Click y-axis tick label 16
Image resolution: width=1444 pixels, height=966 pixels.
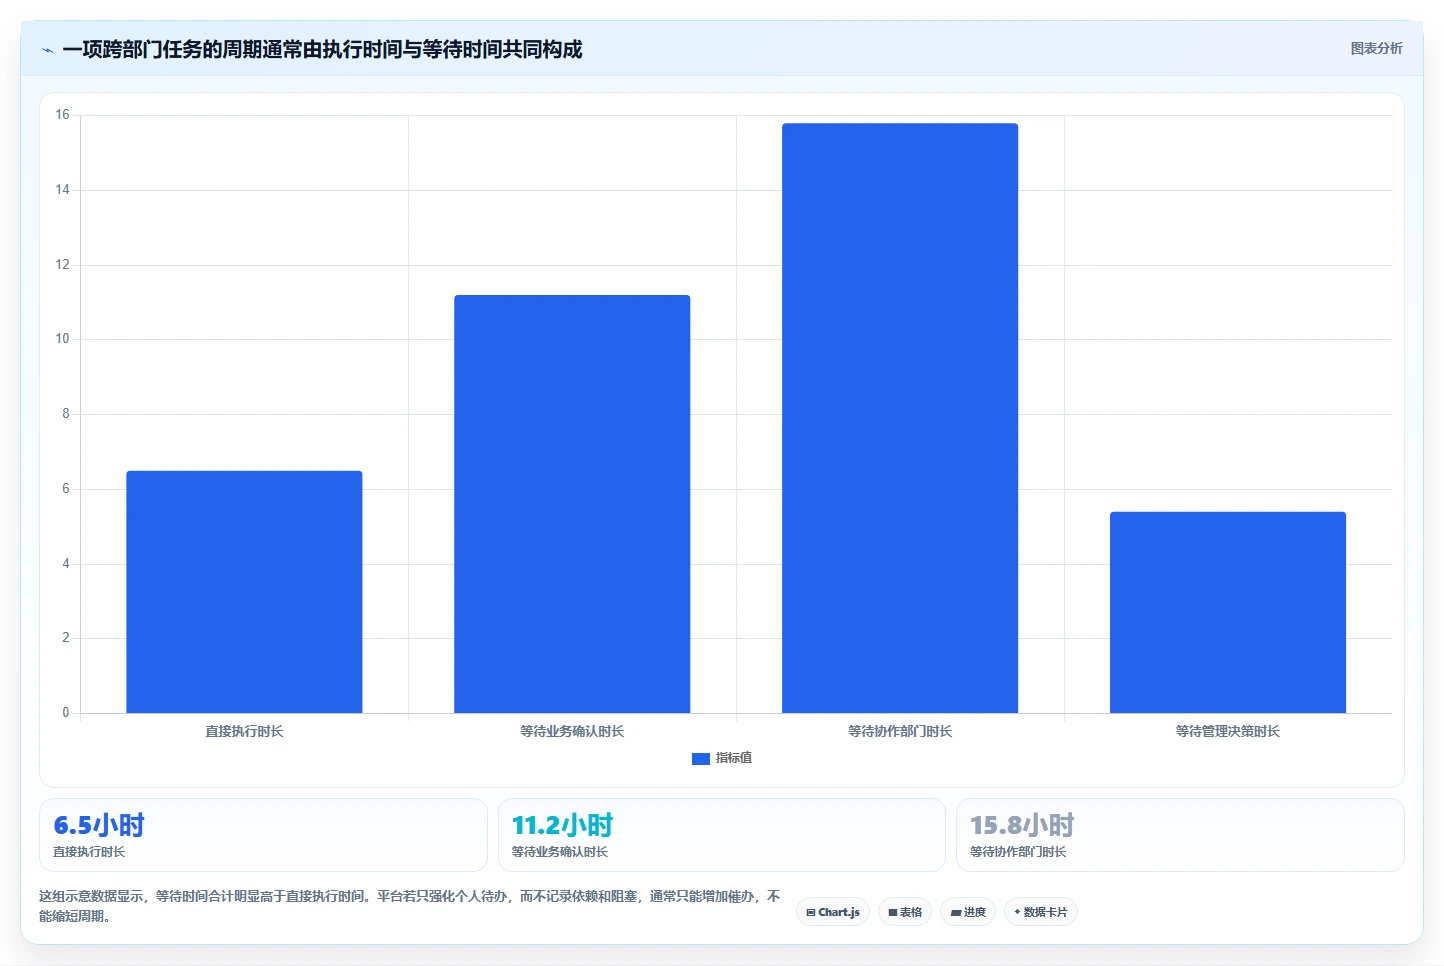coord(62,115)
